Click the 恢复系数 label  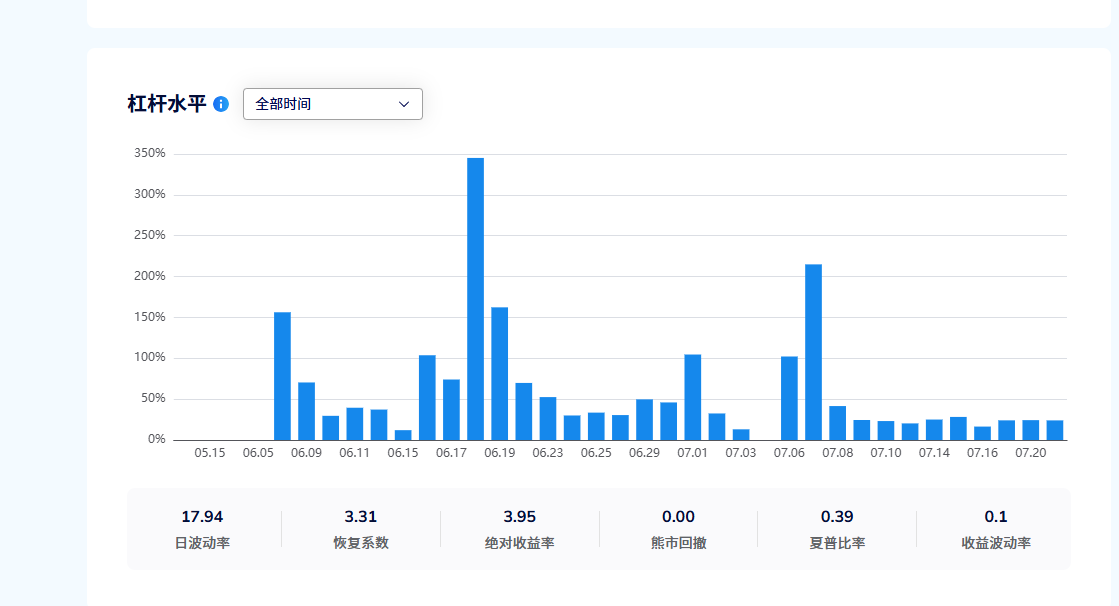[x=361, y=543]
